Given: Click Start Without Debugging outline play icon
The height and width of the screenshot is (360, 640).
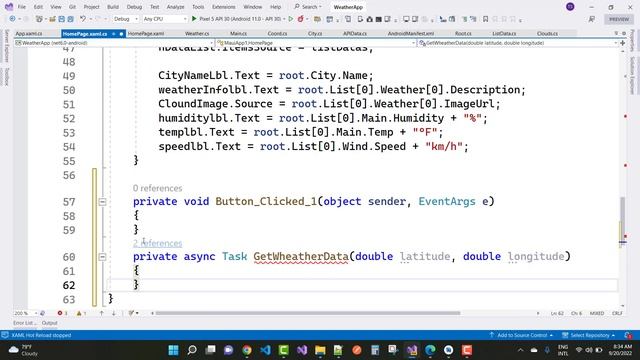Looking at the screenshot, I should 291,19.
